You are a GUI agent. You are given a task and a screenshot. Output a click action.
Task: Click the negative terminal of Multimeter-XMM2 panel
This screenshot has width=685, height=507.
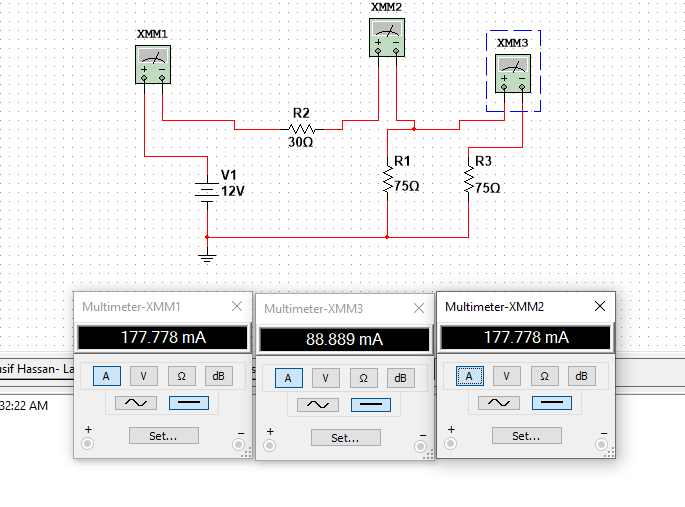point(602,445)
